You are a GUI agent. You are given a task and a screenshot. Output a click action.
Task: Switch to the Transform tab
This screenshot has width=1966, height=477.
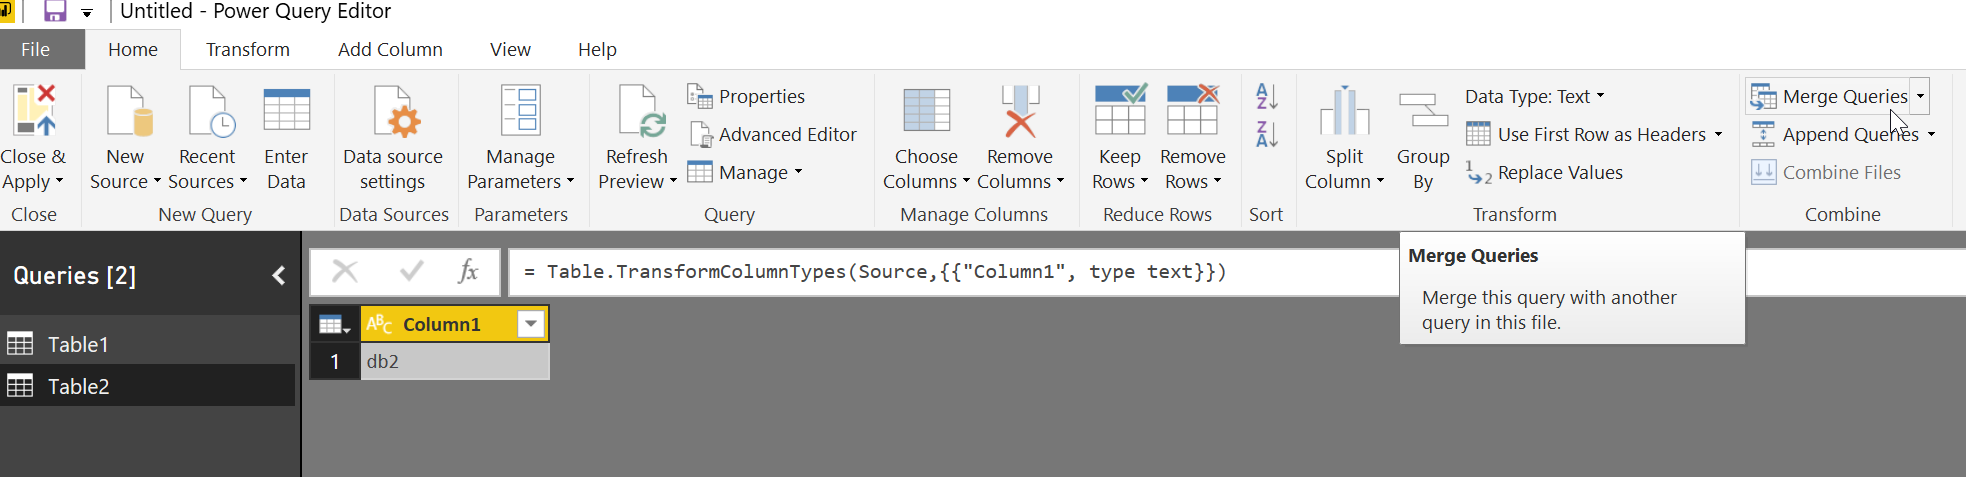(x=248, y=49)
